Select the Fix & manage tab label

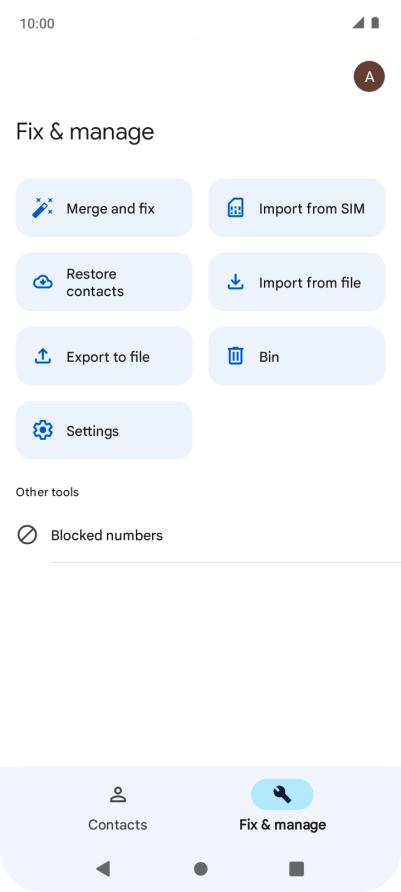(x=283, y=824)
